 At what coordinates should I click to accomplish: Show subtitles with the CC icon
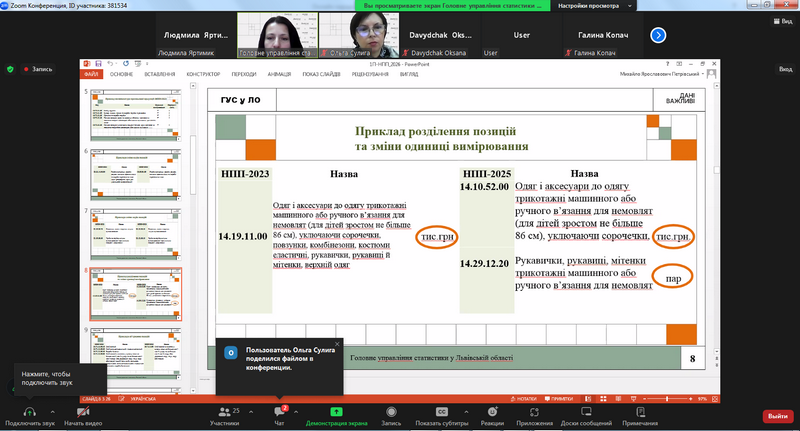coord(441,411)
